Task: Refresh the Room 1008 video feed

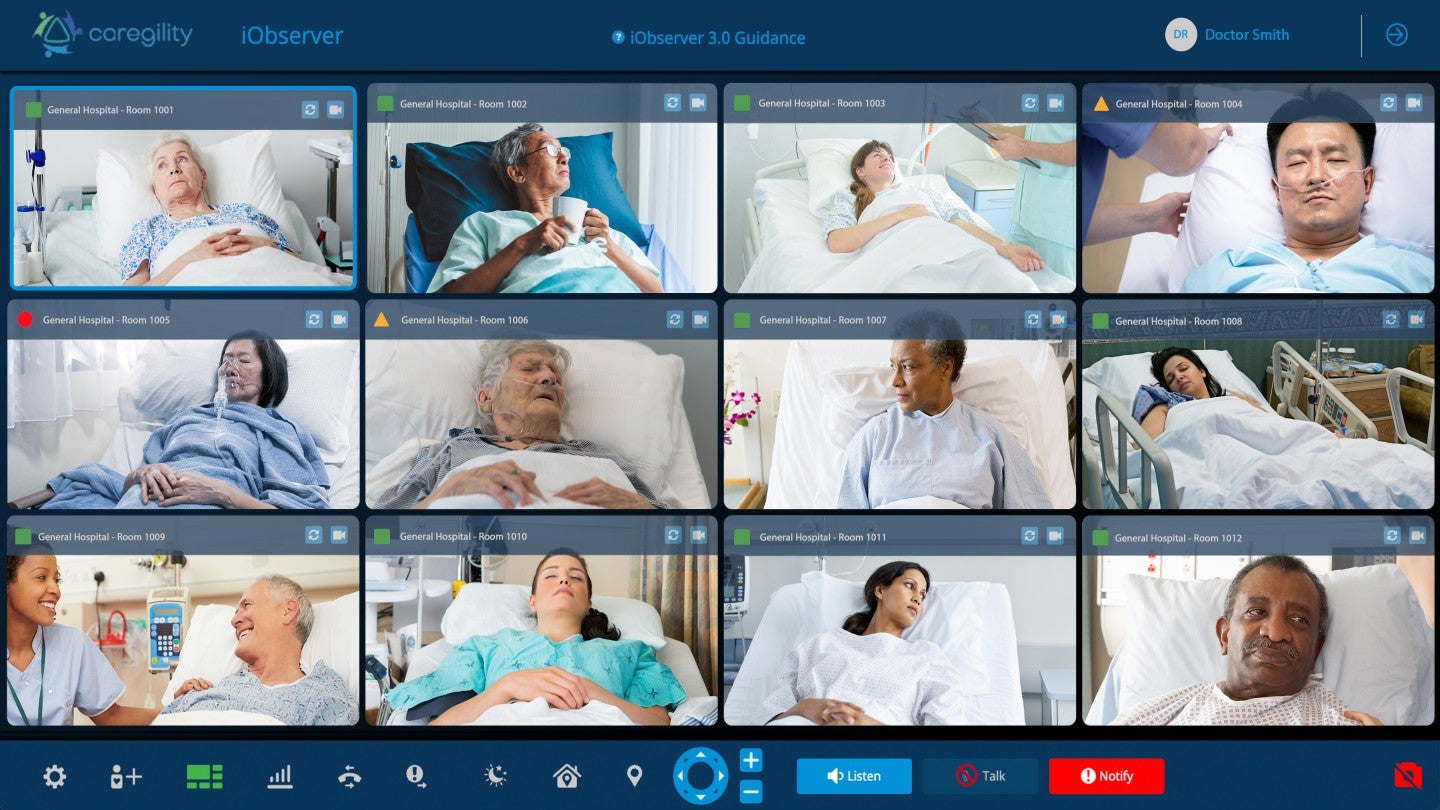Action: [1391, 319]
